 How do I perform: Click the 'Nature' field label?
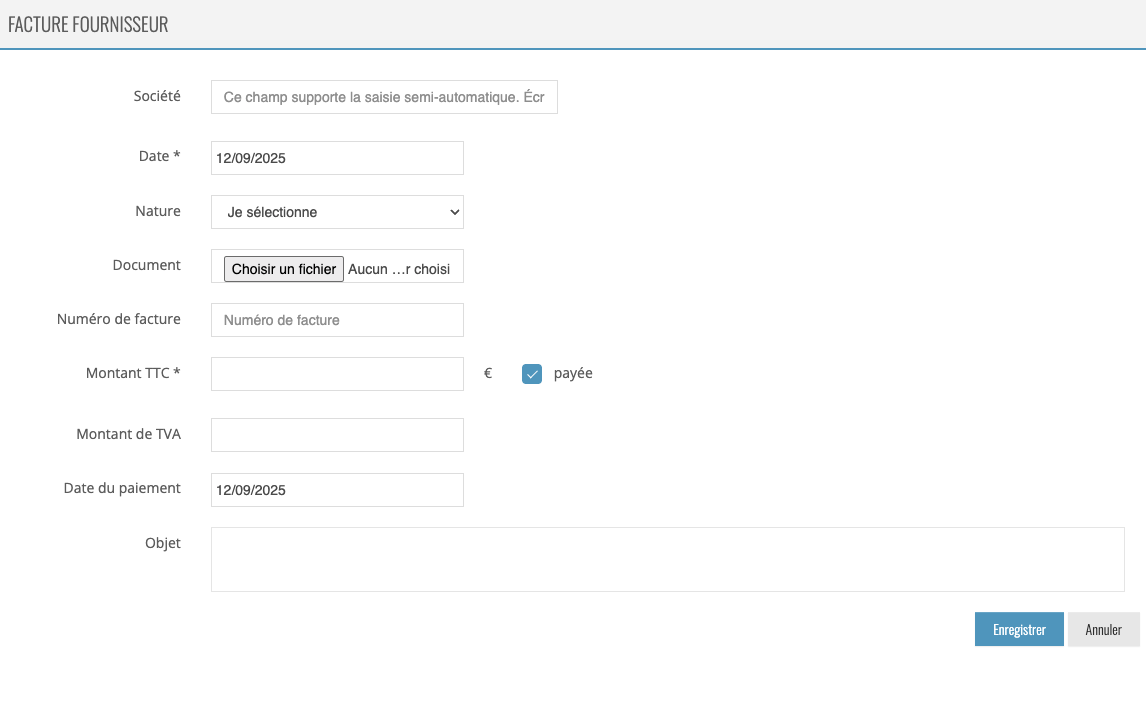click(x=158, y=211)
